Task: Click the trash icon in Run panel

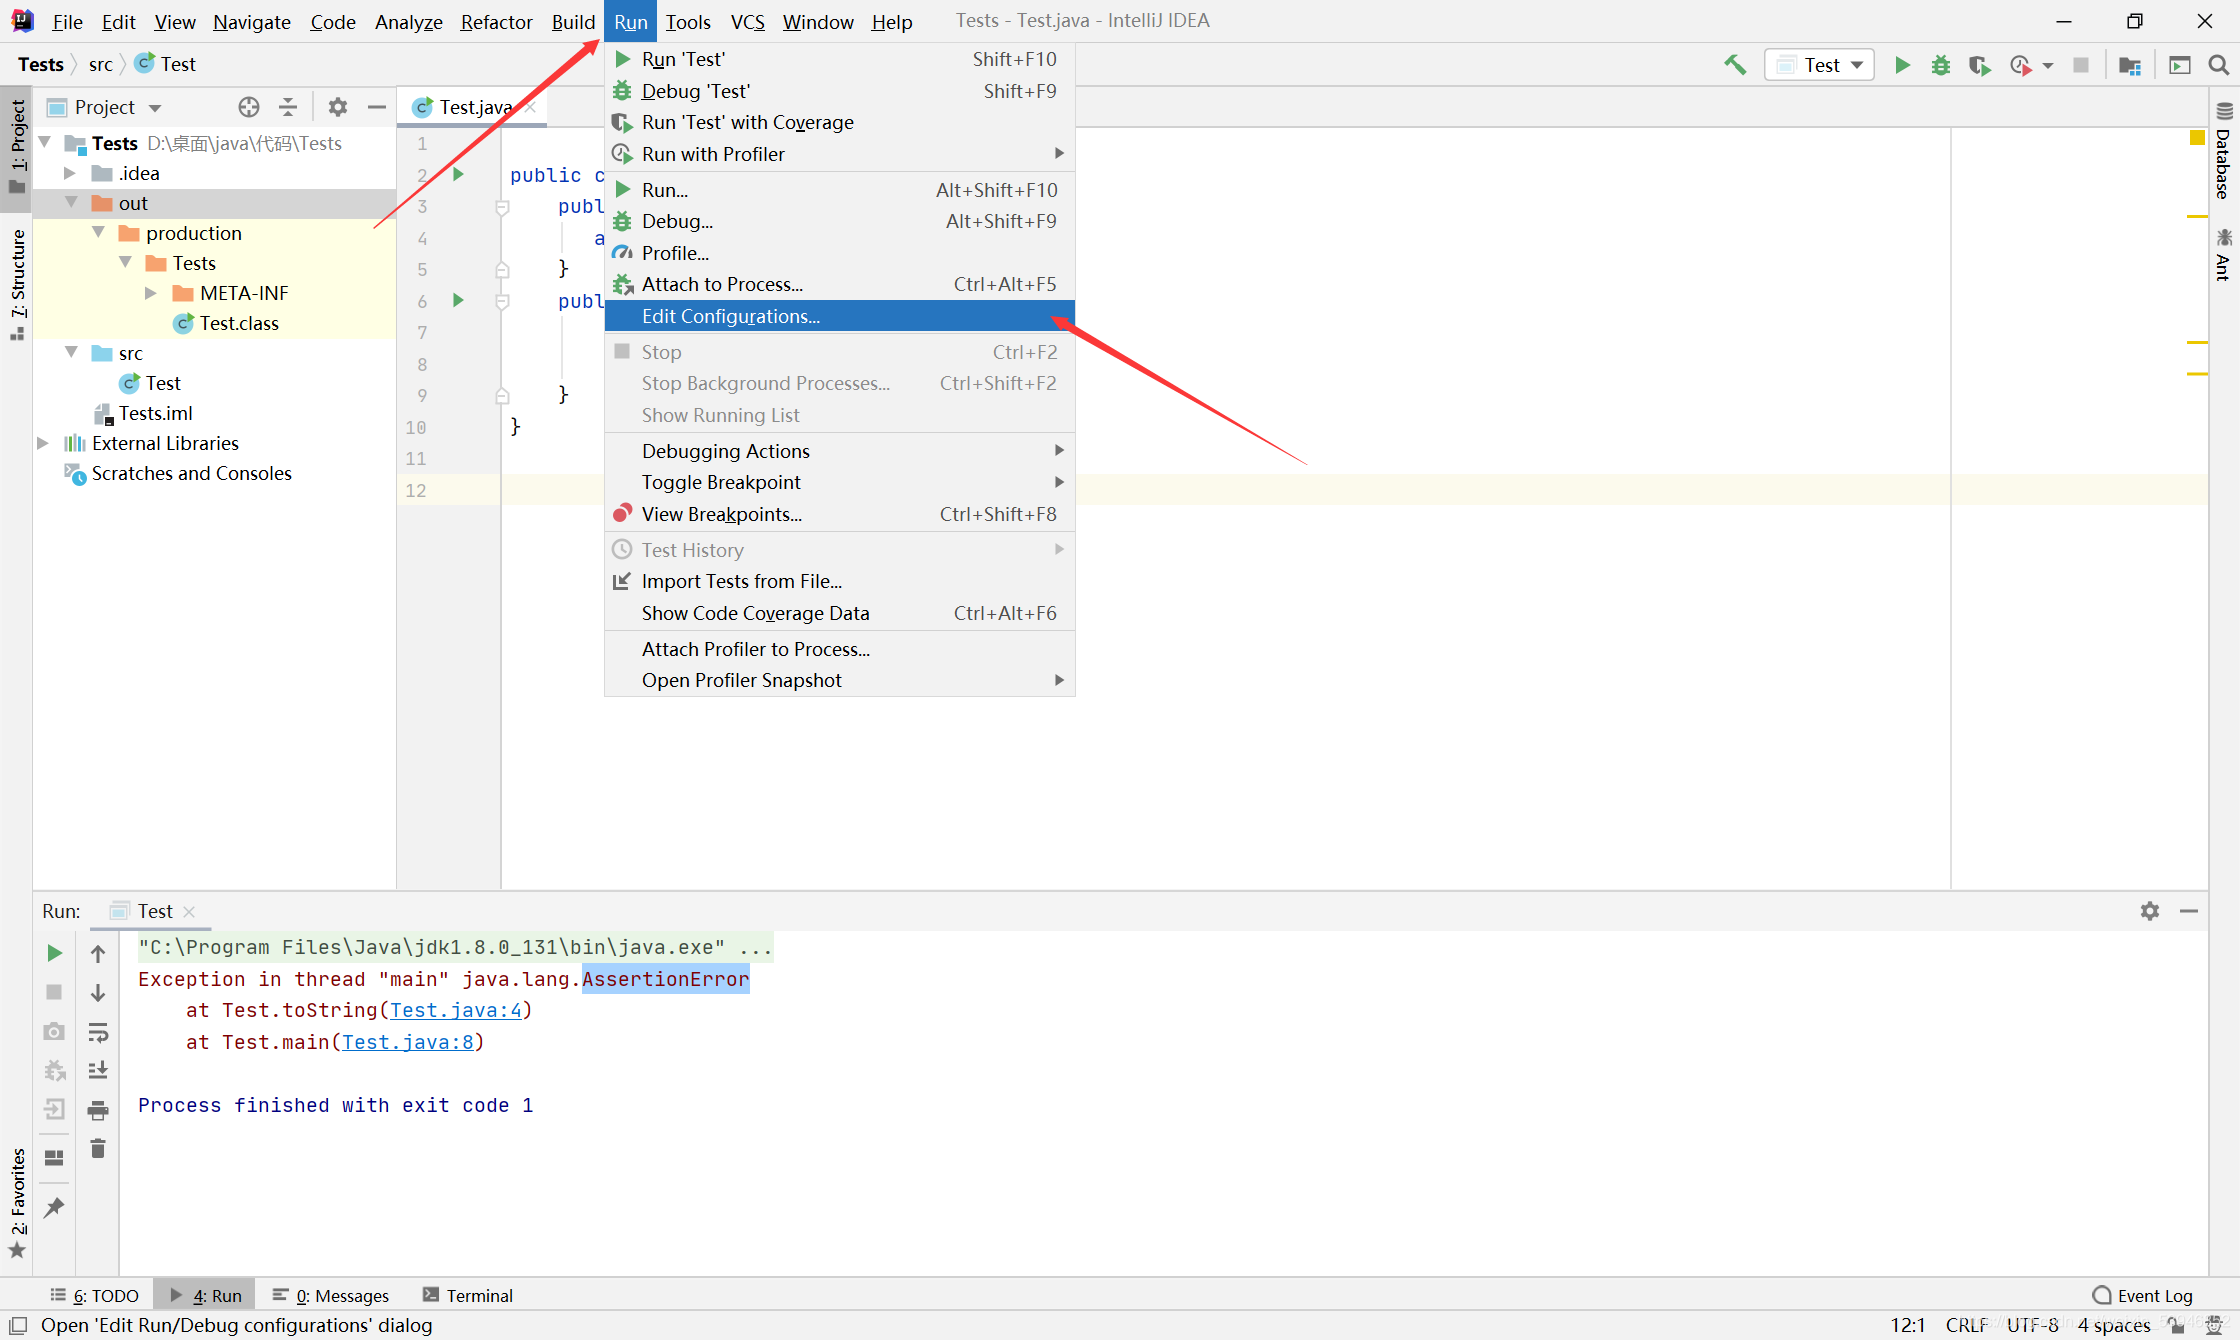Action: pos(98,1148)
